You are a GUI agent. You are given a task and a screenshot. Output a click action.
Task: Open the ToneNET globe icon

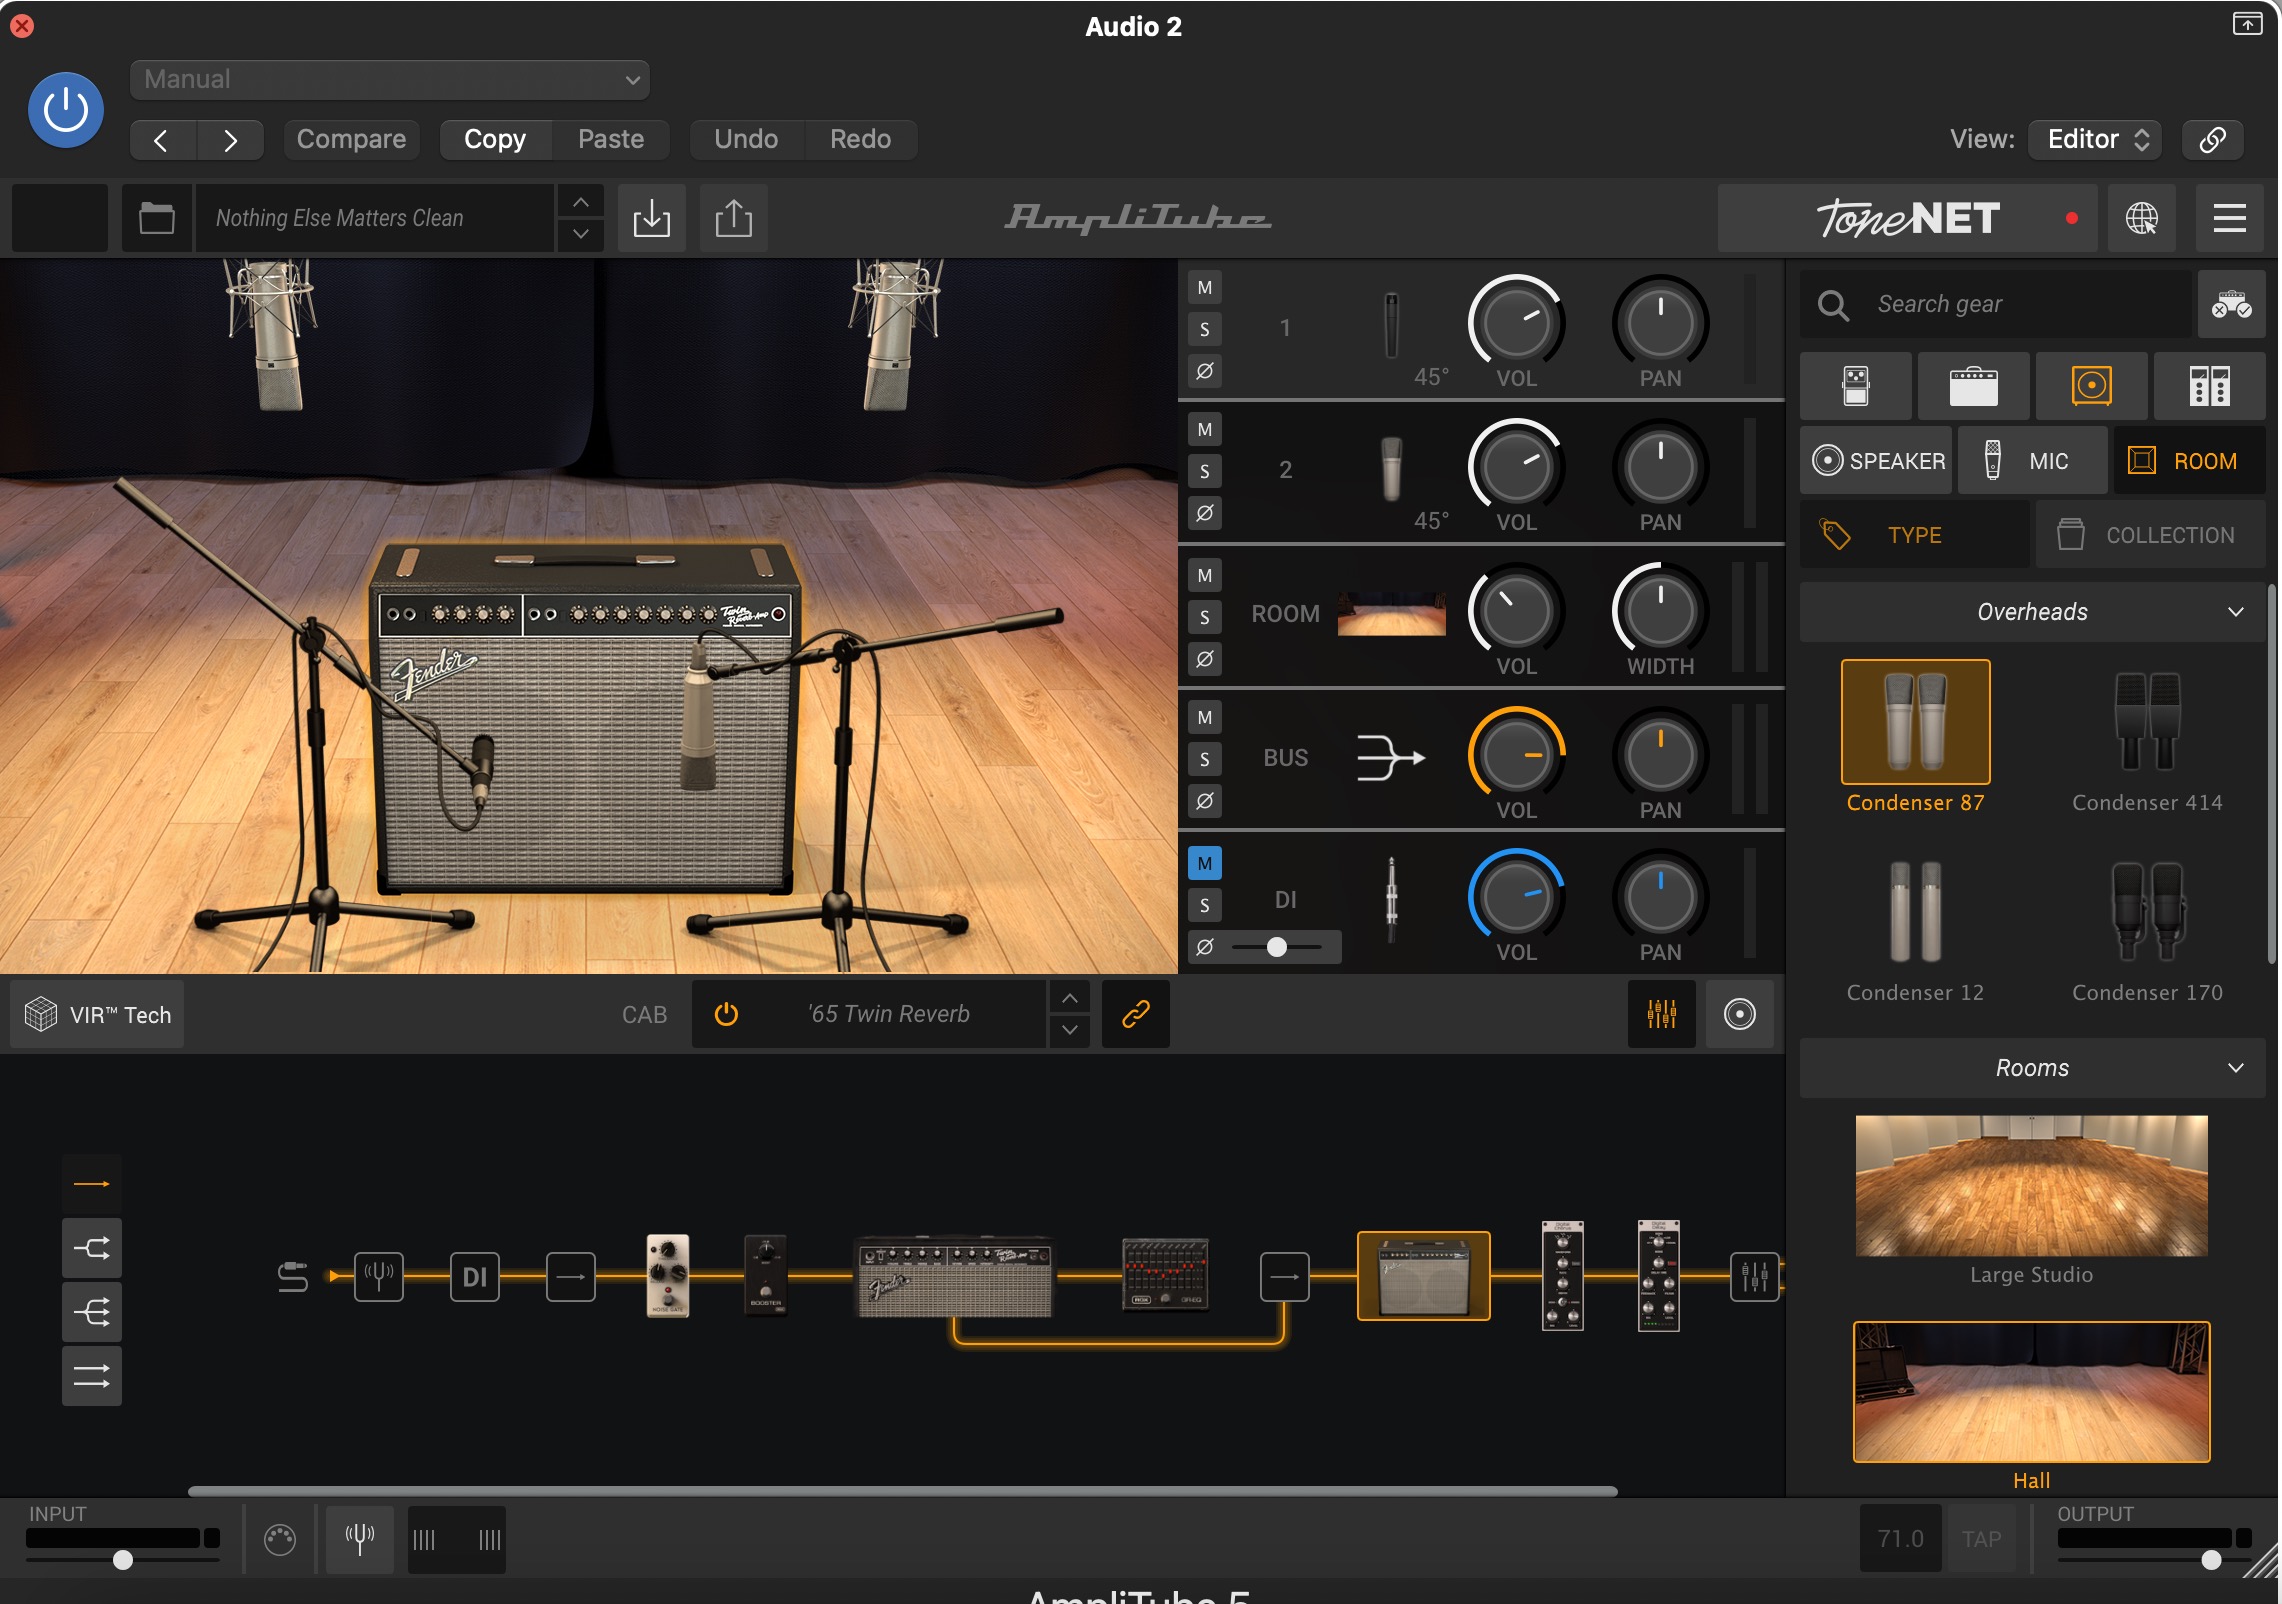[2141, 218]
